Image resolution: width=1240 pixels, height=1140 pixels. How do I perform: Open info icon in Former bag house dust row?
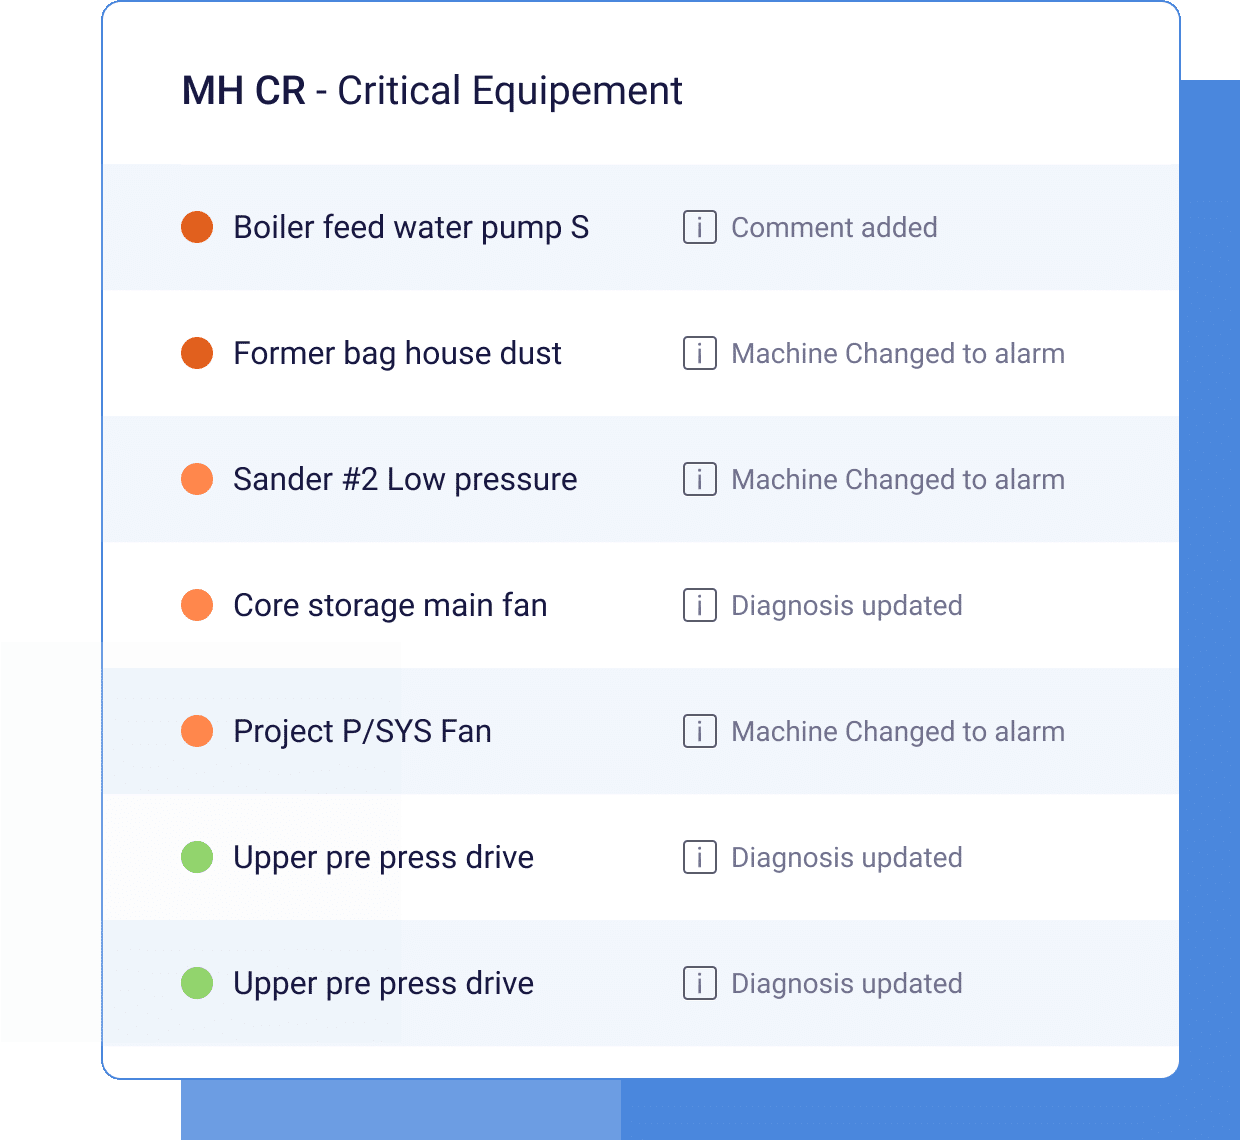pos(699,354)
